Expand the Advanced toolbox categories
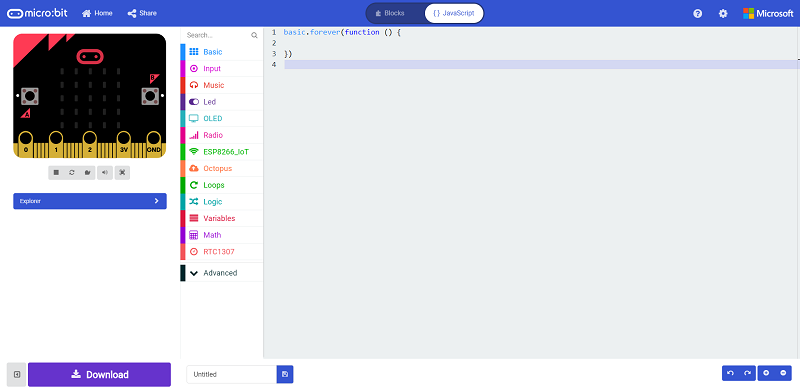 (x=222, y=273)
